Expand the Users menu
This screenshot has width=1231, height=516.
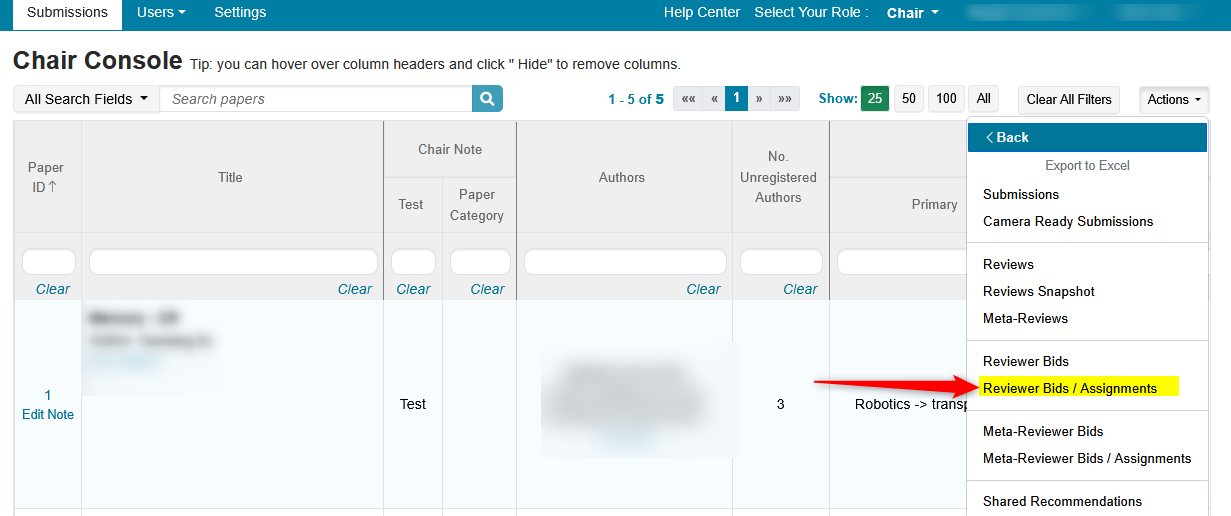tap(161, 13)
